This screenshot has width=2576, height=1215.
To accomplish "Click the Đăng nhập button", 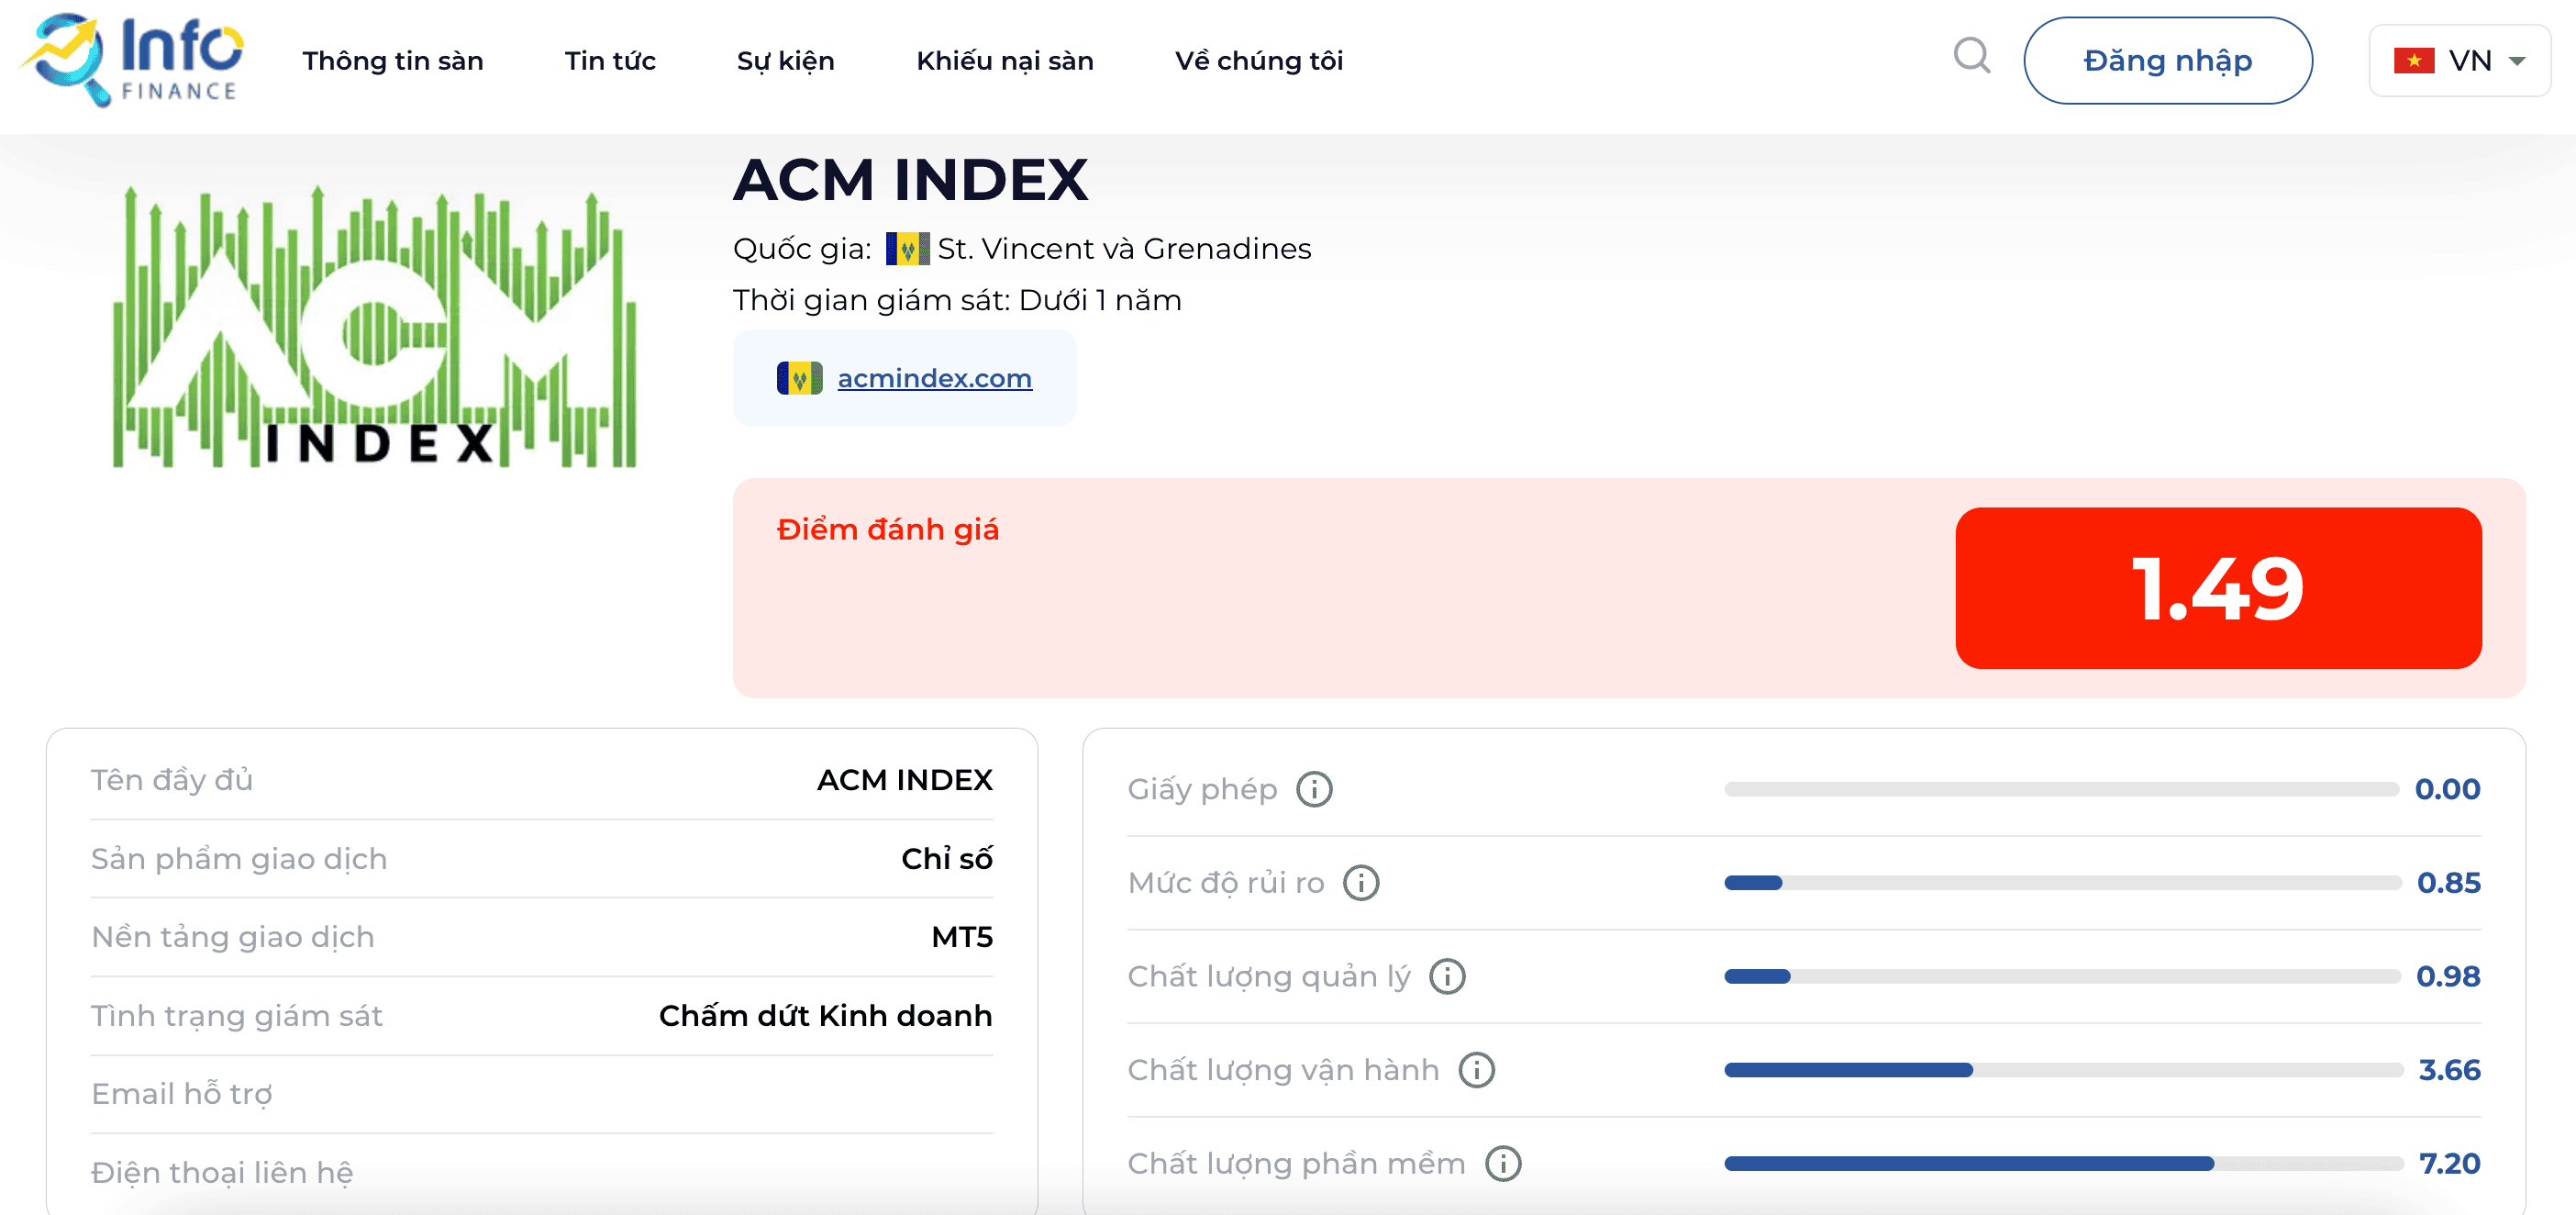I will [2167, 61].
